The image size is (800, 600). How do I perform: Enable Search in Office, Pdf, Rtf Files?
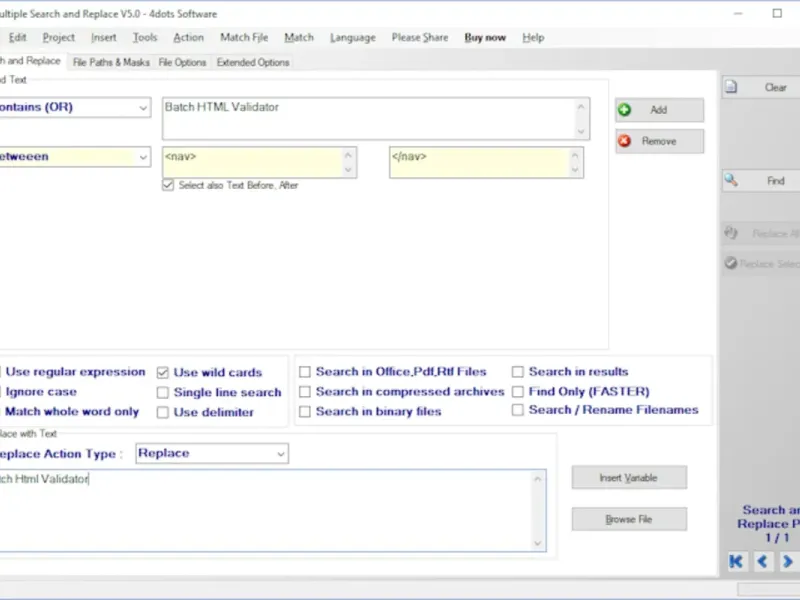coord(305,372)
